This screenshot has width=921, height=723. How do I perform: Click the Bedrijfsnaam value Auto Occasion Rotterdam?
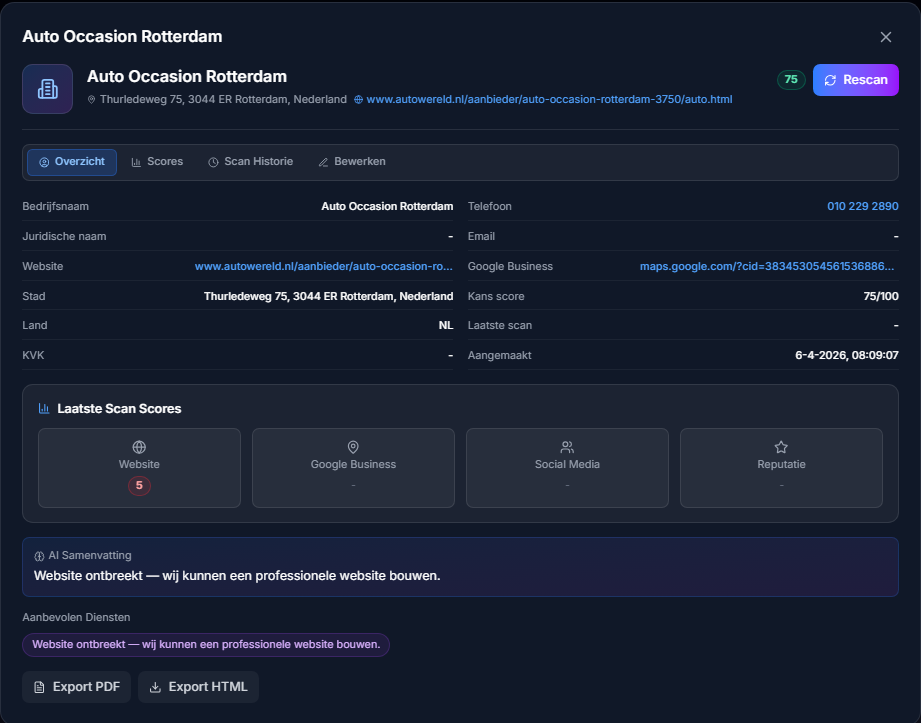point(387,207)
